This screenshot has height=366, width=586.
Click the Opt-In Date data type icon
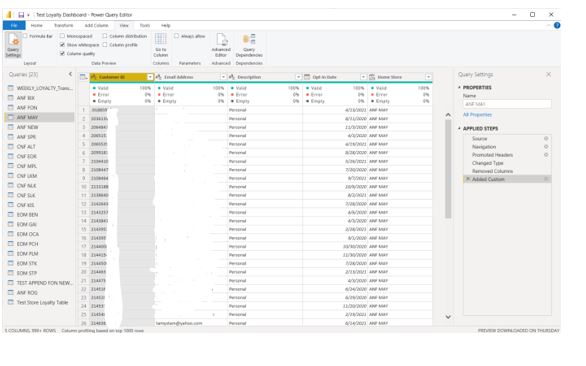coord(307,77)
